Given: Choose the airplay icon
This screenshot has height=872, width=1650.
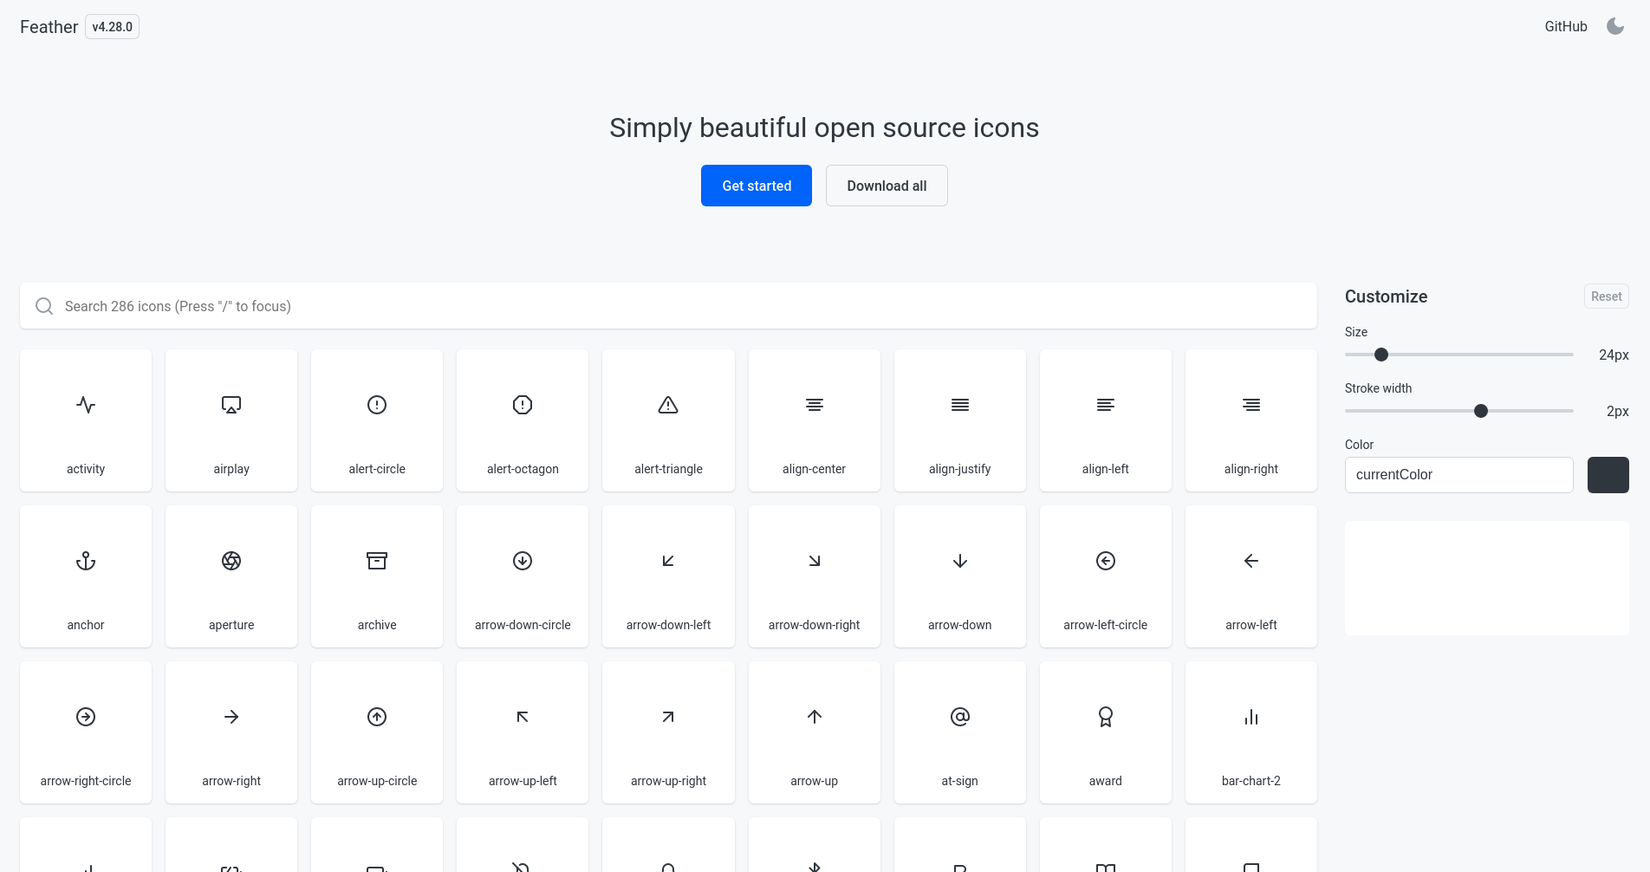Looking at the screenshot, I should point(231,420).
